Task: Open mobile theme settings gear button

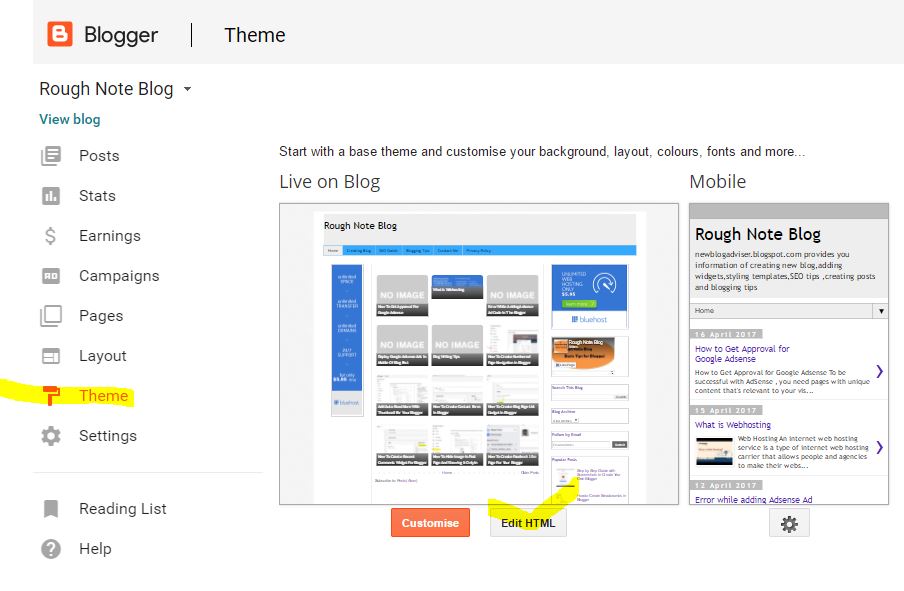Action: click(789, 524)
